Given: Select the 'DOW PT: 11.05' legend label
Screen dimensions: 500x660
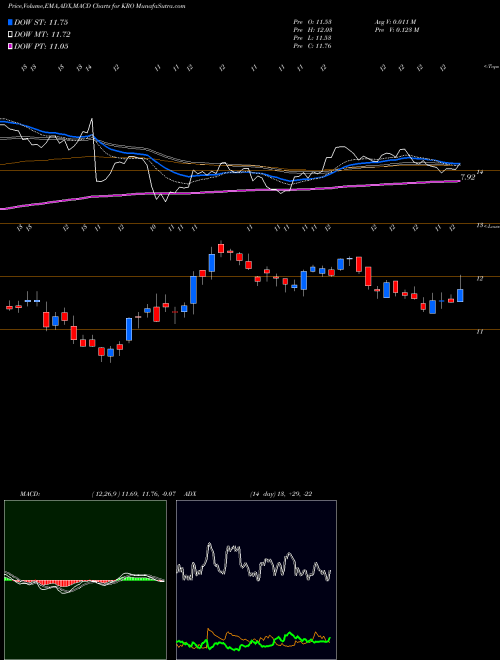Looking at the screenshot, I should tap(41, 46).
